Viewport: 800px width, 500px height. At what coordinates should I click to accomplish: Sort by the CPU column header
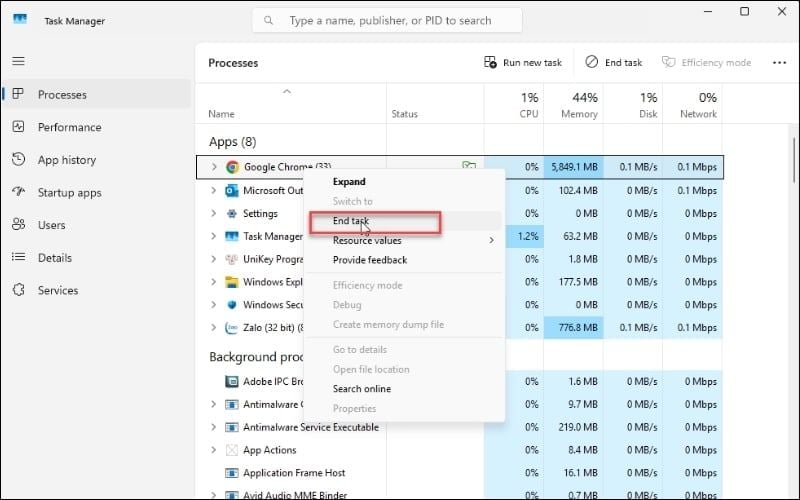pyautogui.click(x=514, y=104)
